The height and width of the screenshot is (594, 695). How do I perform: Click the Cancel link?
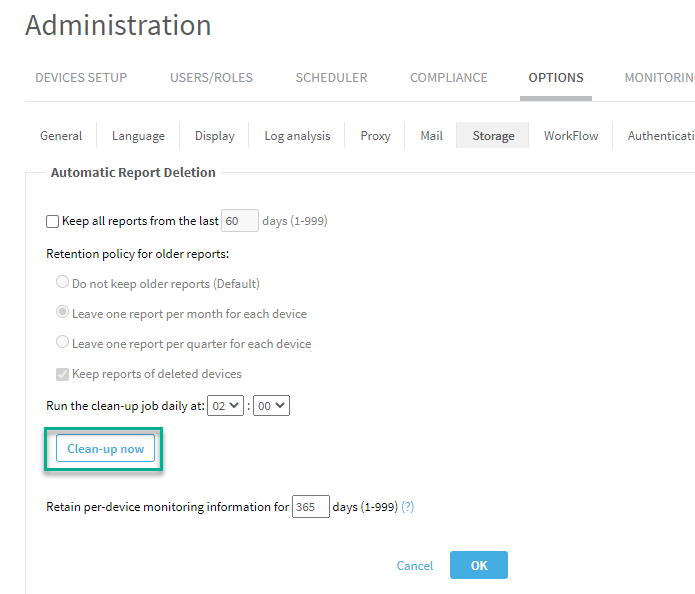(x=415, y=566)
